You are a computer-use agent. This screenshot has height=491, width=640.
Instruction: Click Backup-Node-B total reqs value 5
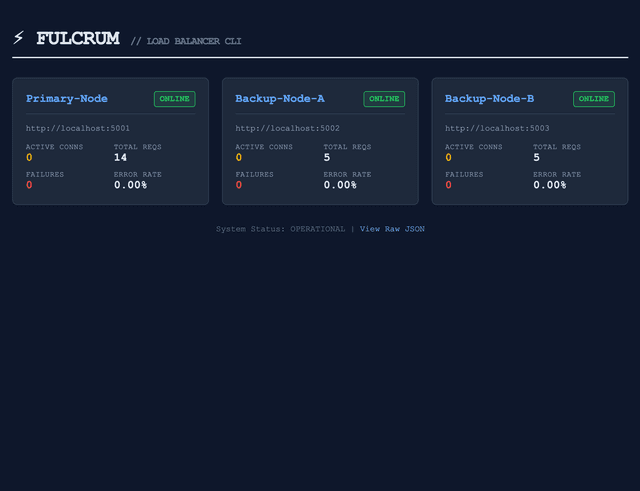pos(536,158)
